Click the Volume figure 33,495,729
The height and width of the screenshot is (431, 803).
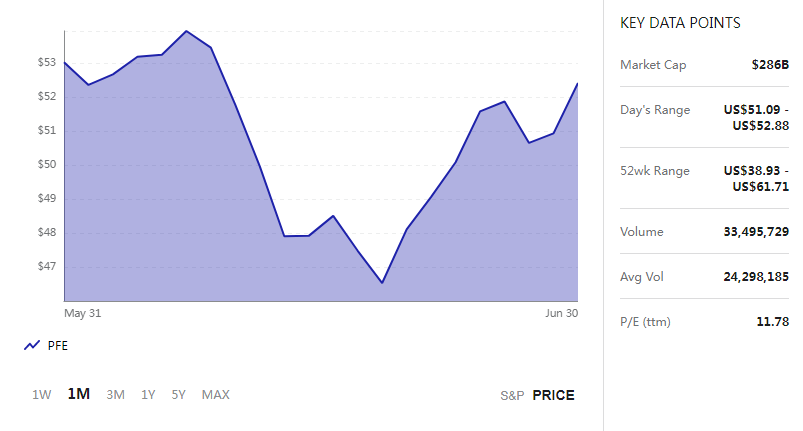756,232
